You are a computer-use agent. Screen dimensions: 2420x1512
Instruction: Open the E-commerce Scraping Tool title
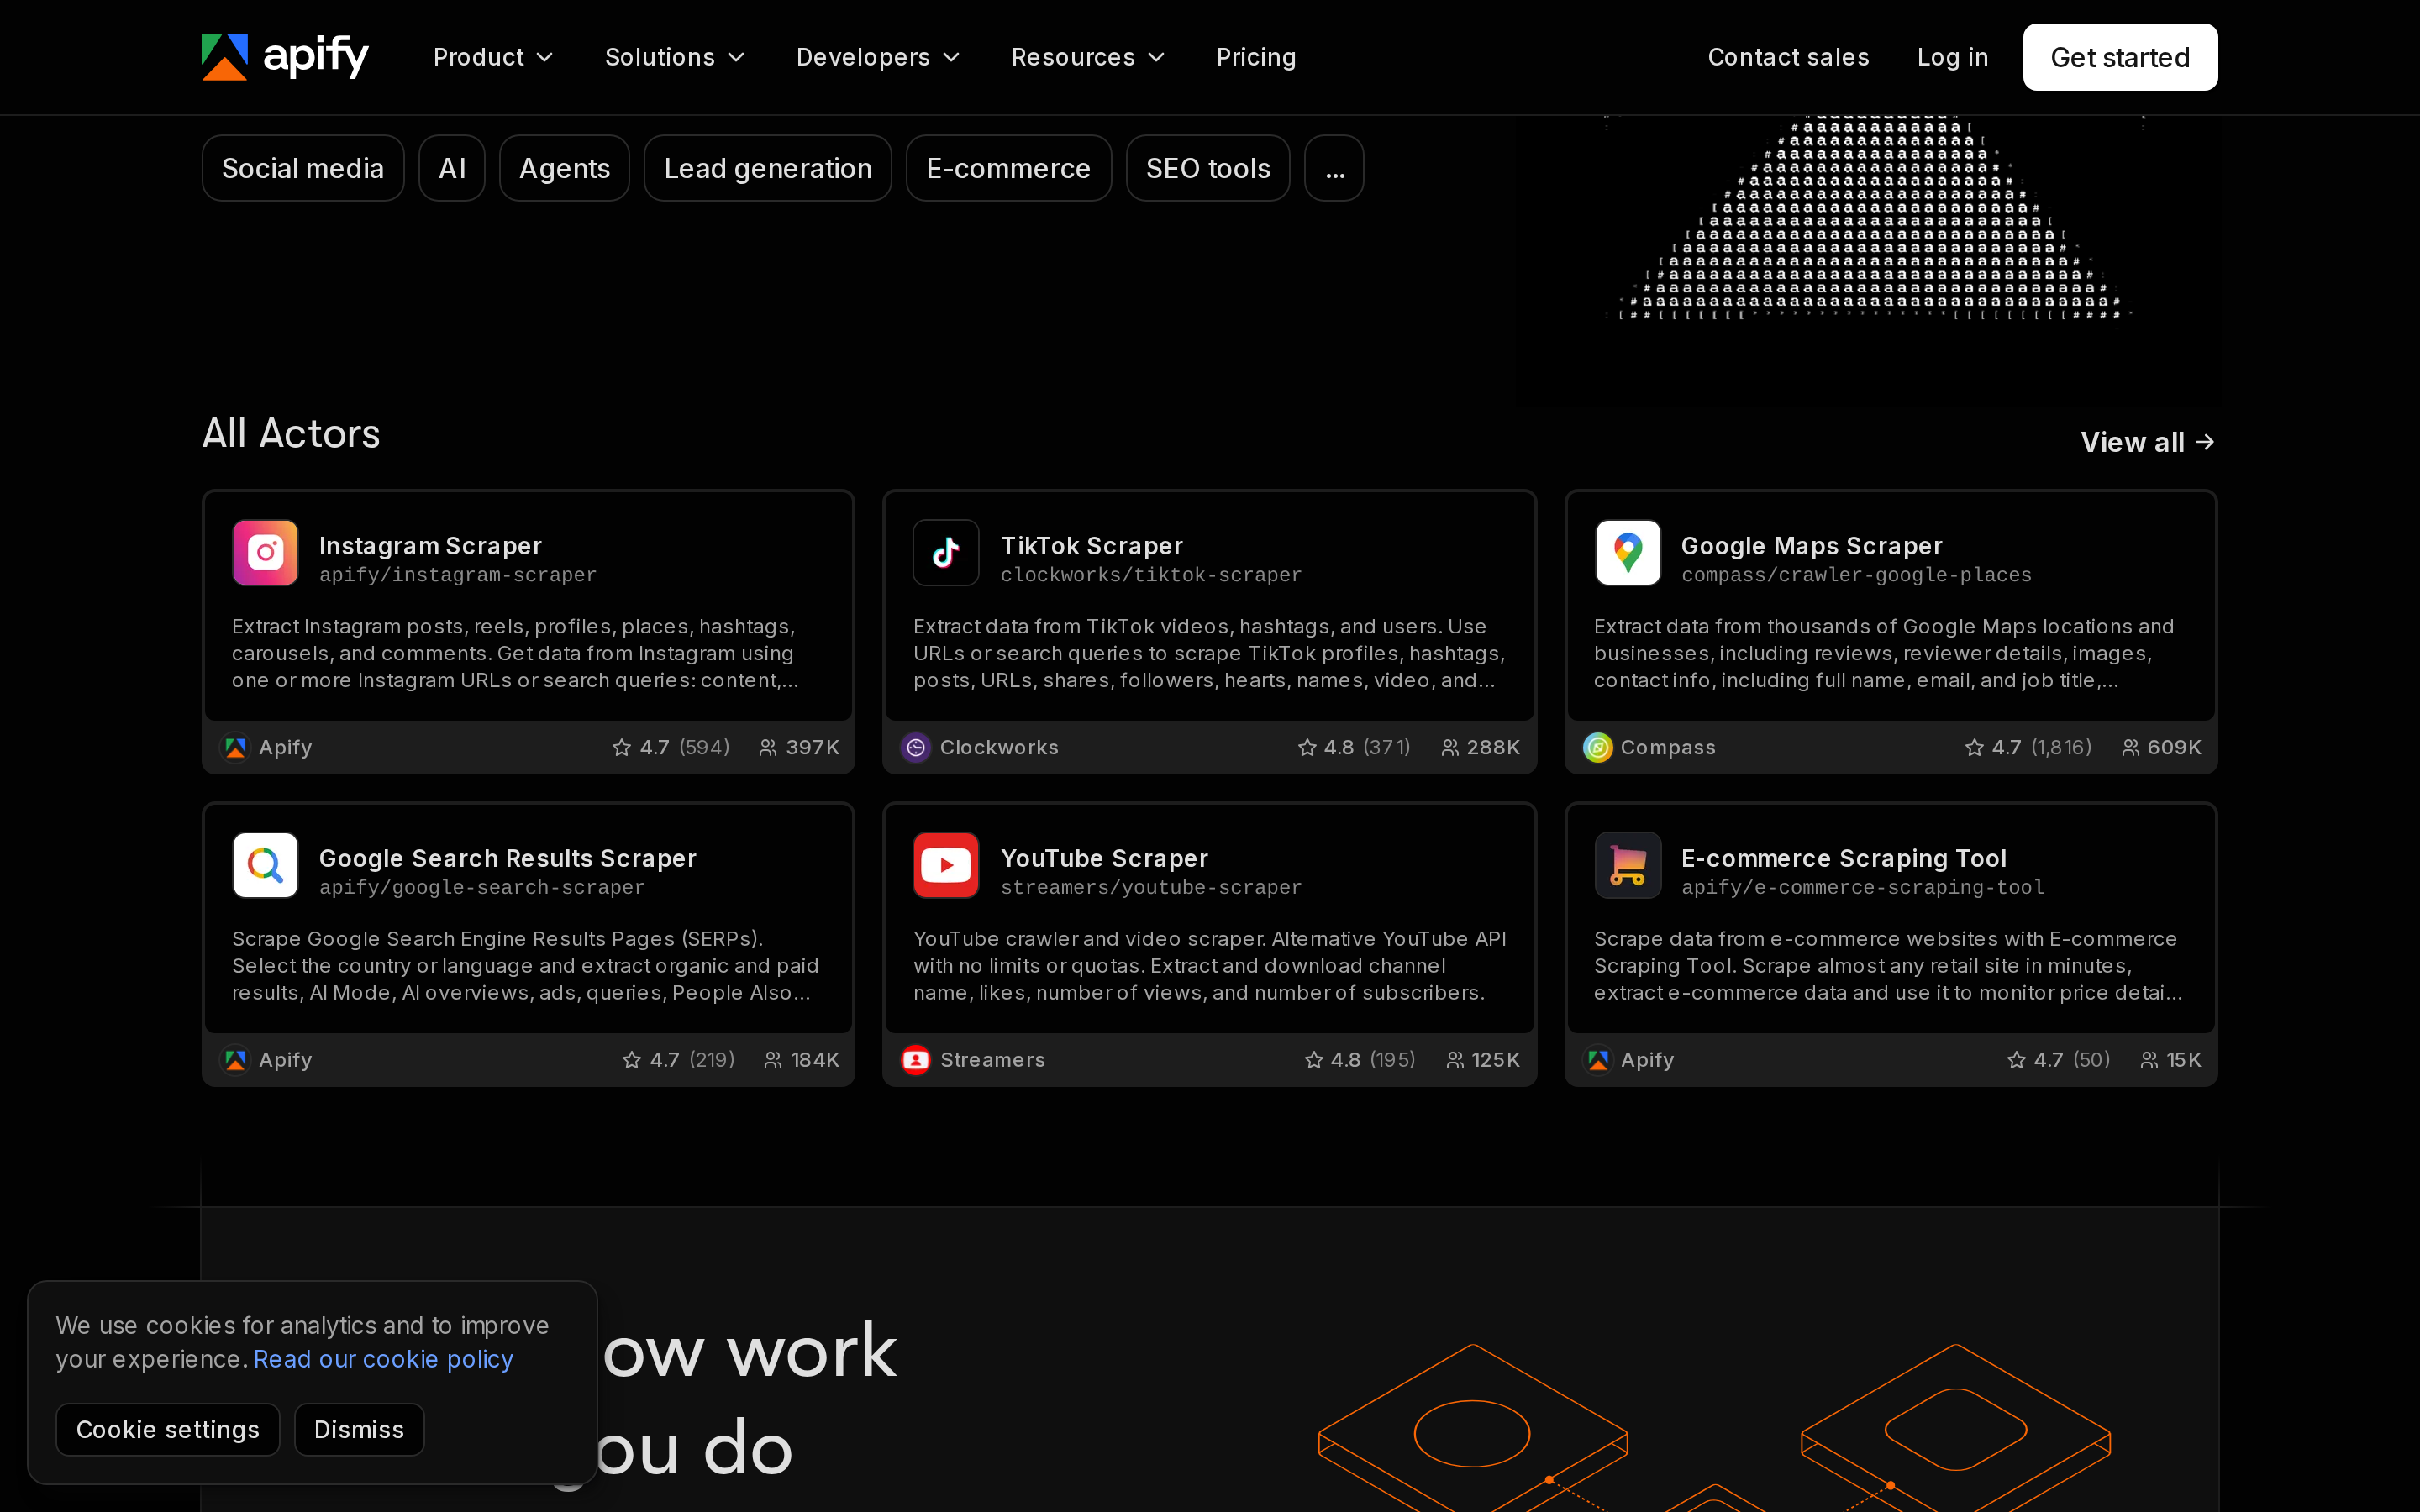[1843, 858]
